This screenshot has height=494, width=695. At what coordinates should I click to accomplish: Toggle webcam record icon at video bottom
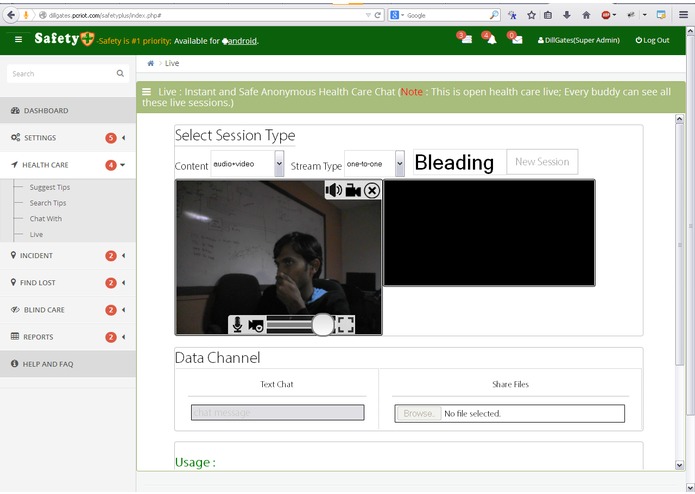coord(256,325)
